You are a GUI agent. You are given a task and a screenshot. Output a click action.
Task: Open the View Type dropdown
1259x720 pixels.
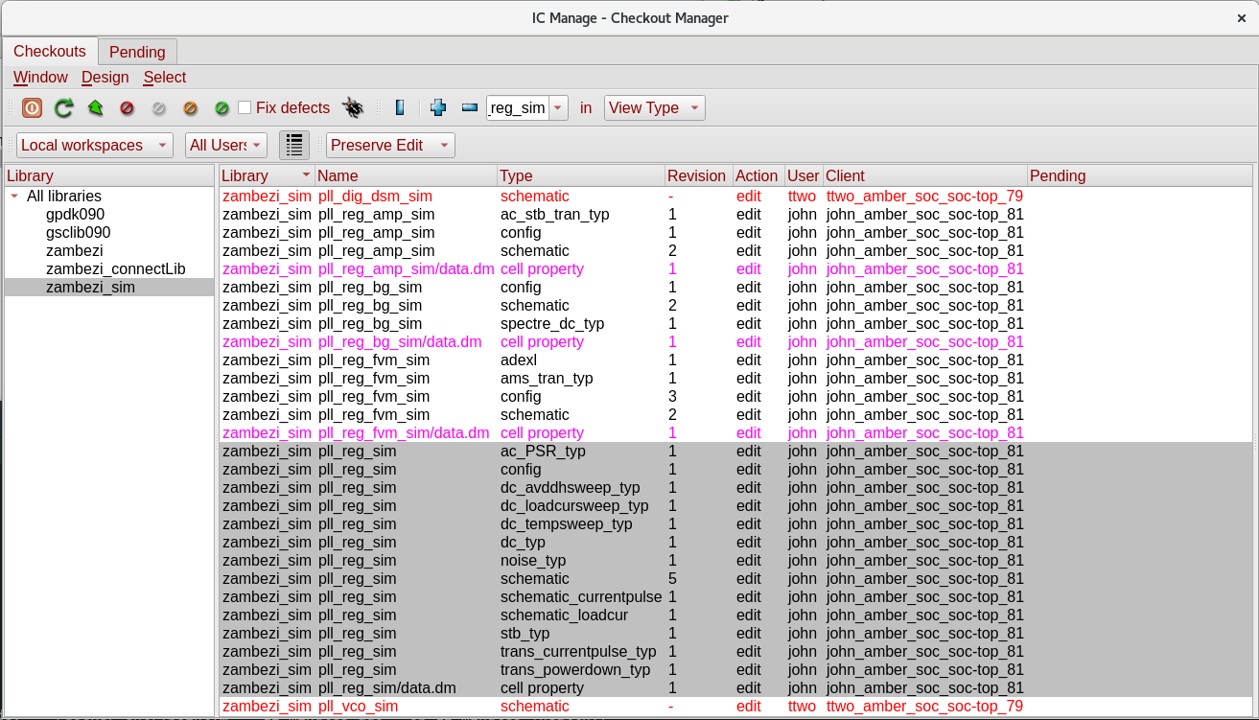pyautogui.click(x=654, y=108)
